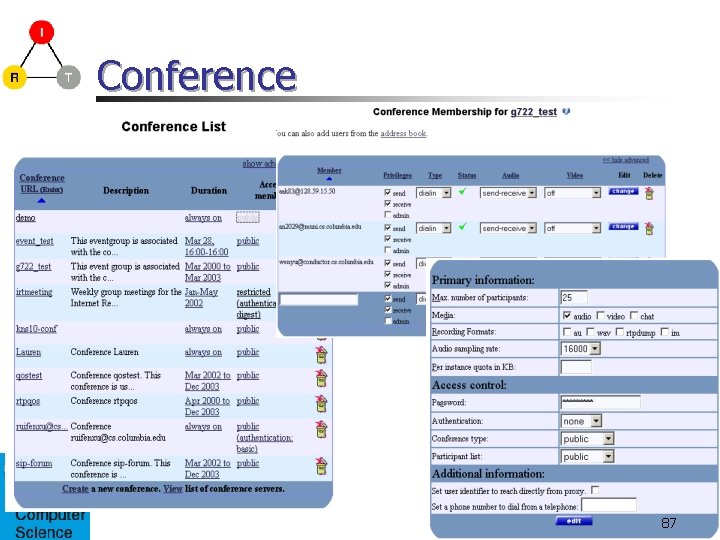The width and height of the screenshot is (720, 540).
Task: Click View list of conference servers link
Action: click(173, 489)
